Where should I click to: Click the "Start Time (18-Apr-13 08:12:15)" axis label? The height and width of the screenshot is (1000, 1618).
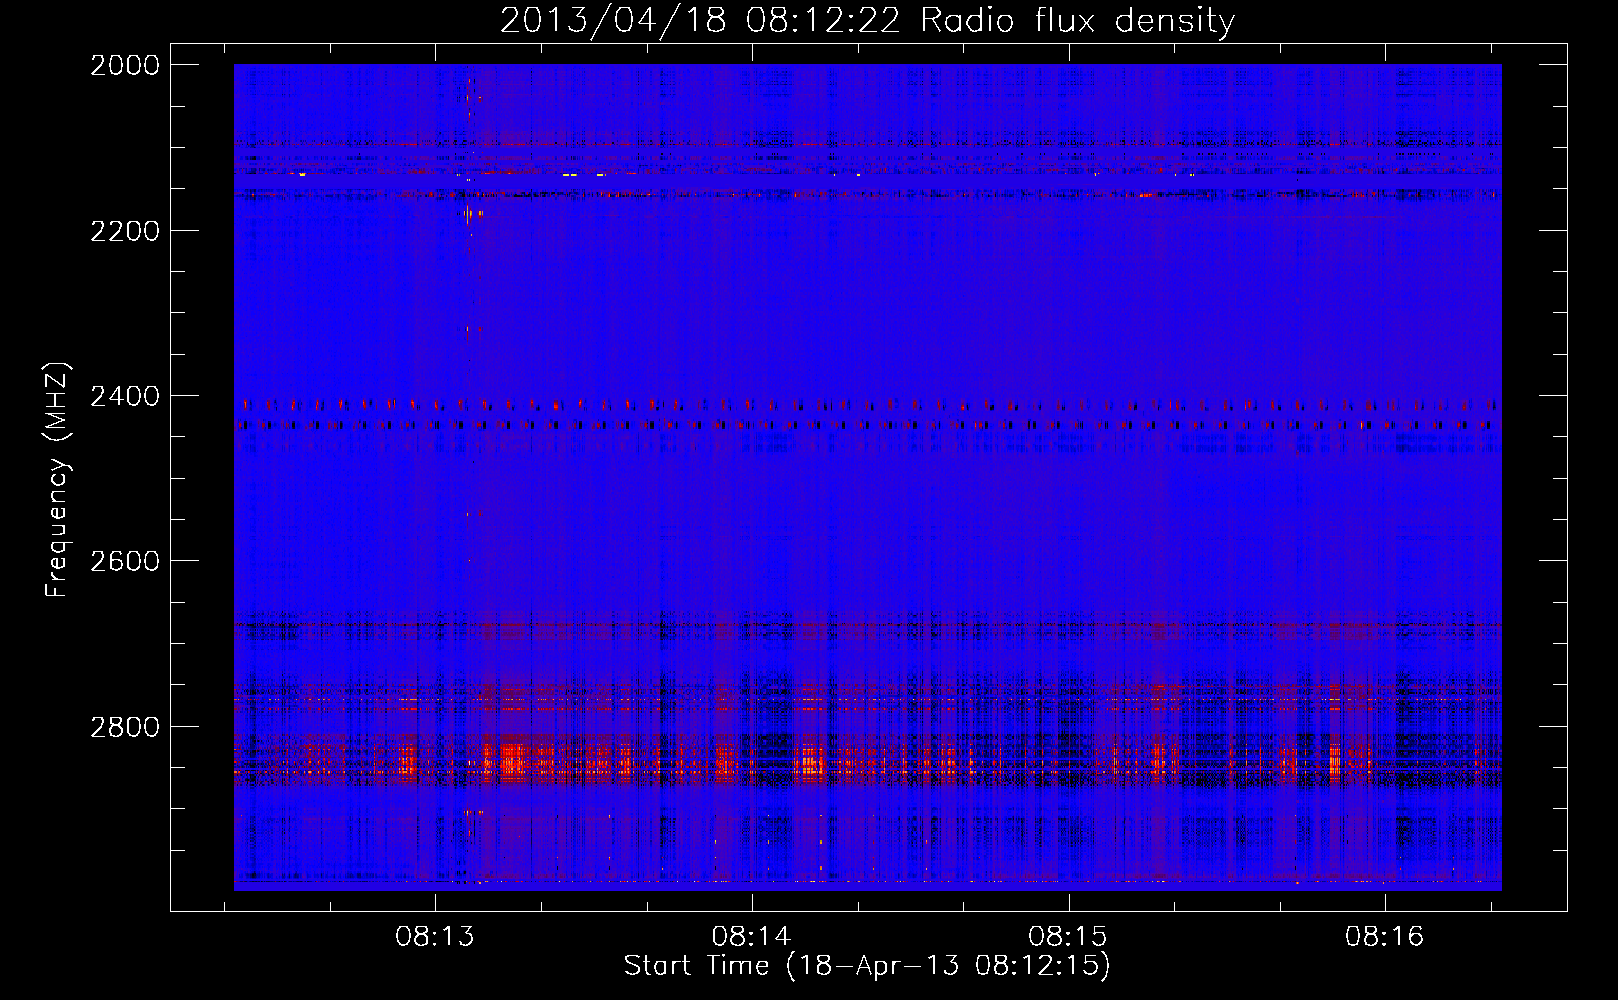[x=867, y=966]
